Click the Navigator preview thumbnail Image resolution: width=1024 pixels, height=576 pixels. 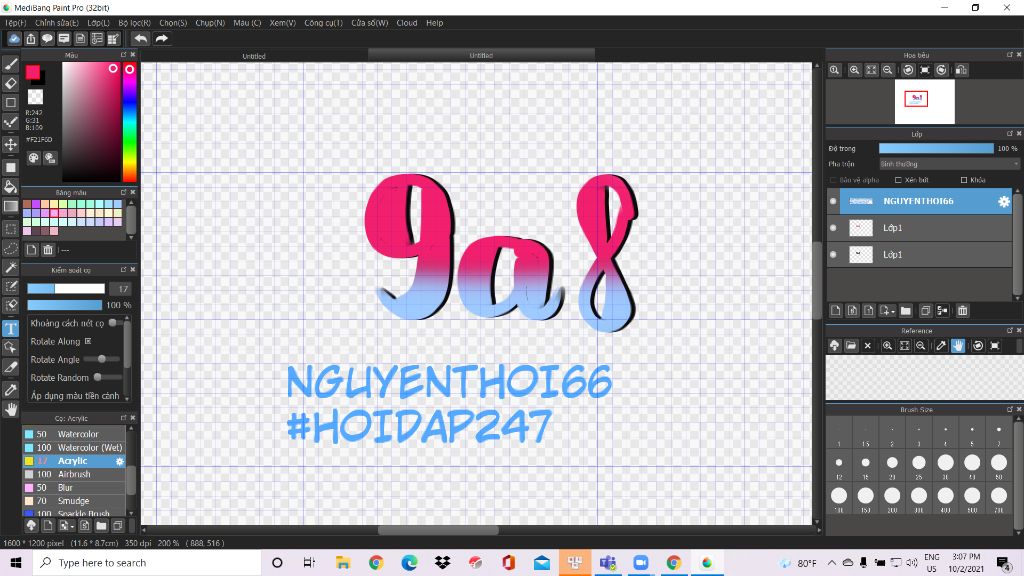pyautogui.click(x=924, y=101)
